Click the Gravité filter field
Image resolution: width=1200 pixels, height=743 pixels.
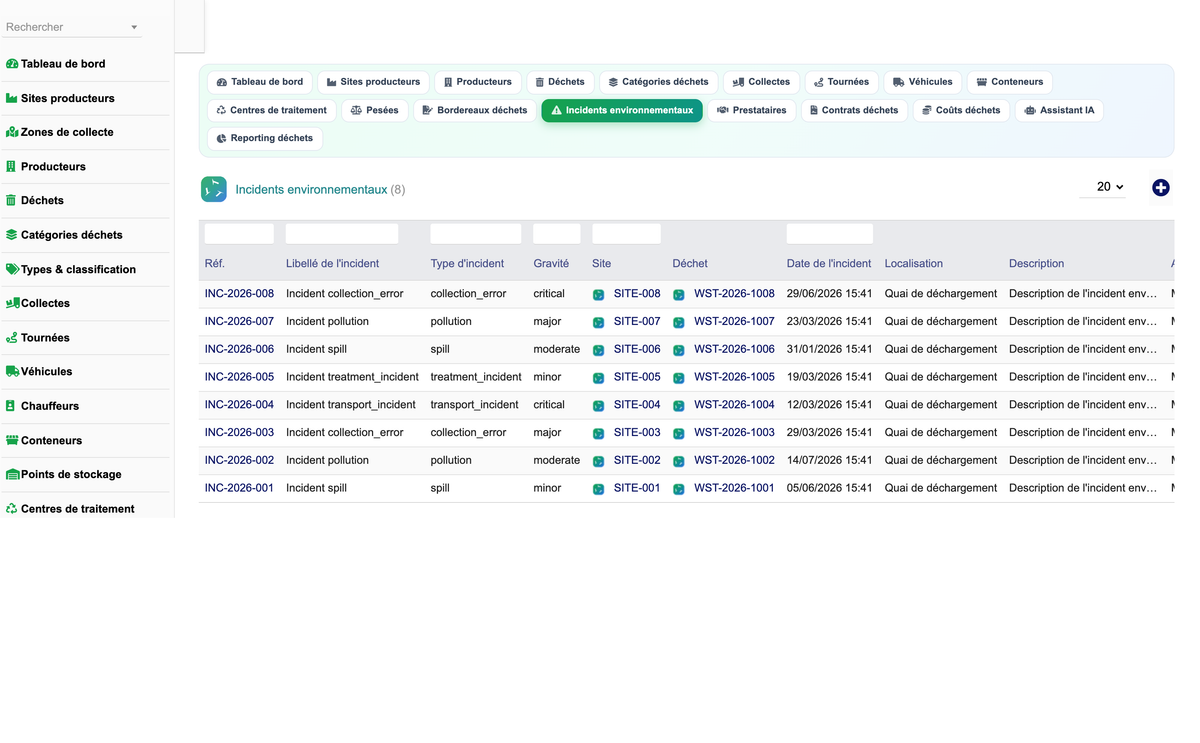[557, 234]
